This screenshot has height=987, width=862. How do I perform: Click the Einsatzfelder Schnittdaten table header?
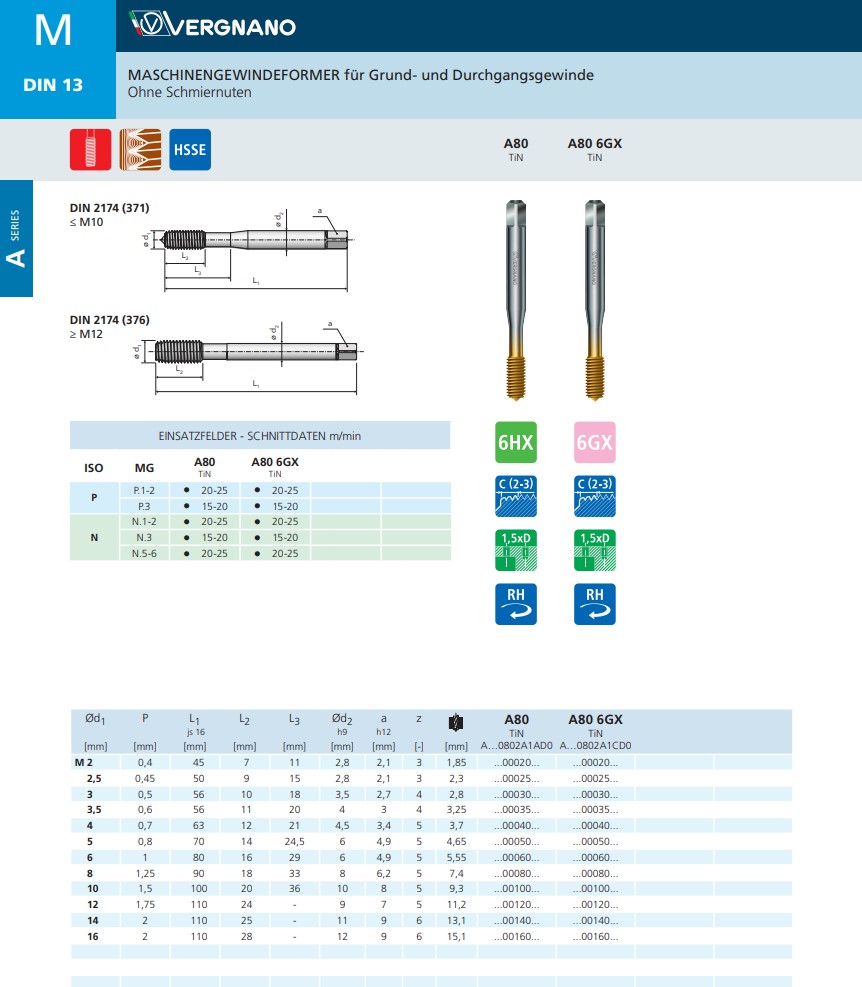[259, 436]
